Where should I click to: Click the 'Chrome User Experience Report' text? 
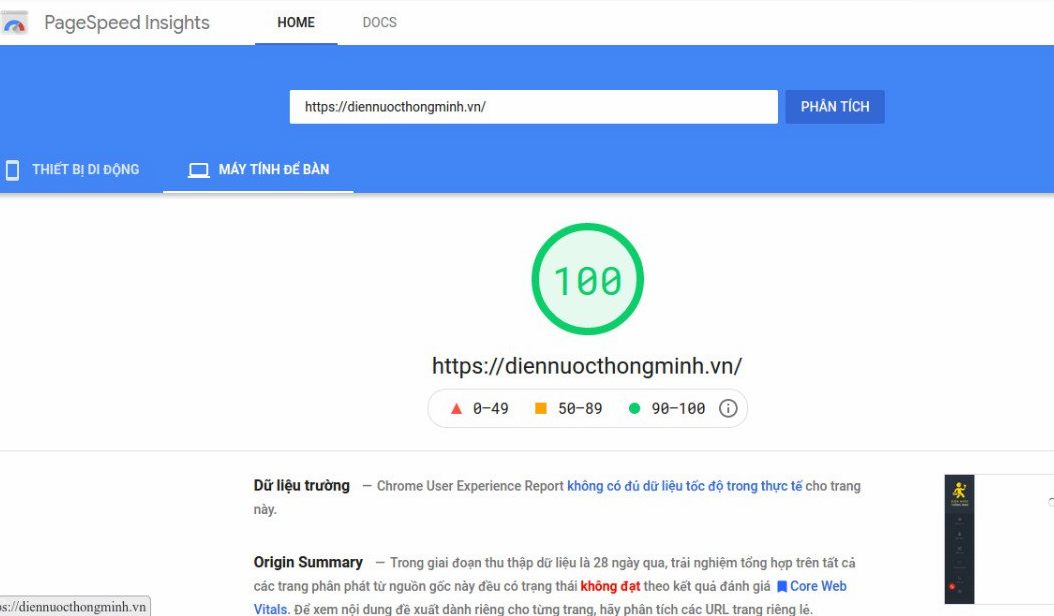(470, 486)
